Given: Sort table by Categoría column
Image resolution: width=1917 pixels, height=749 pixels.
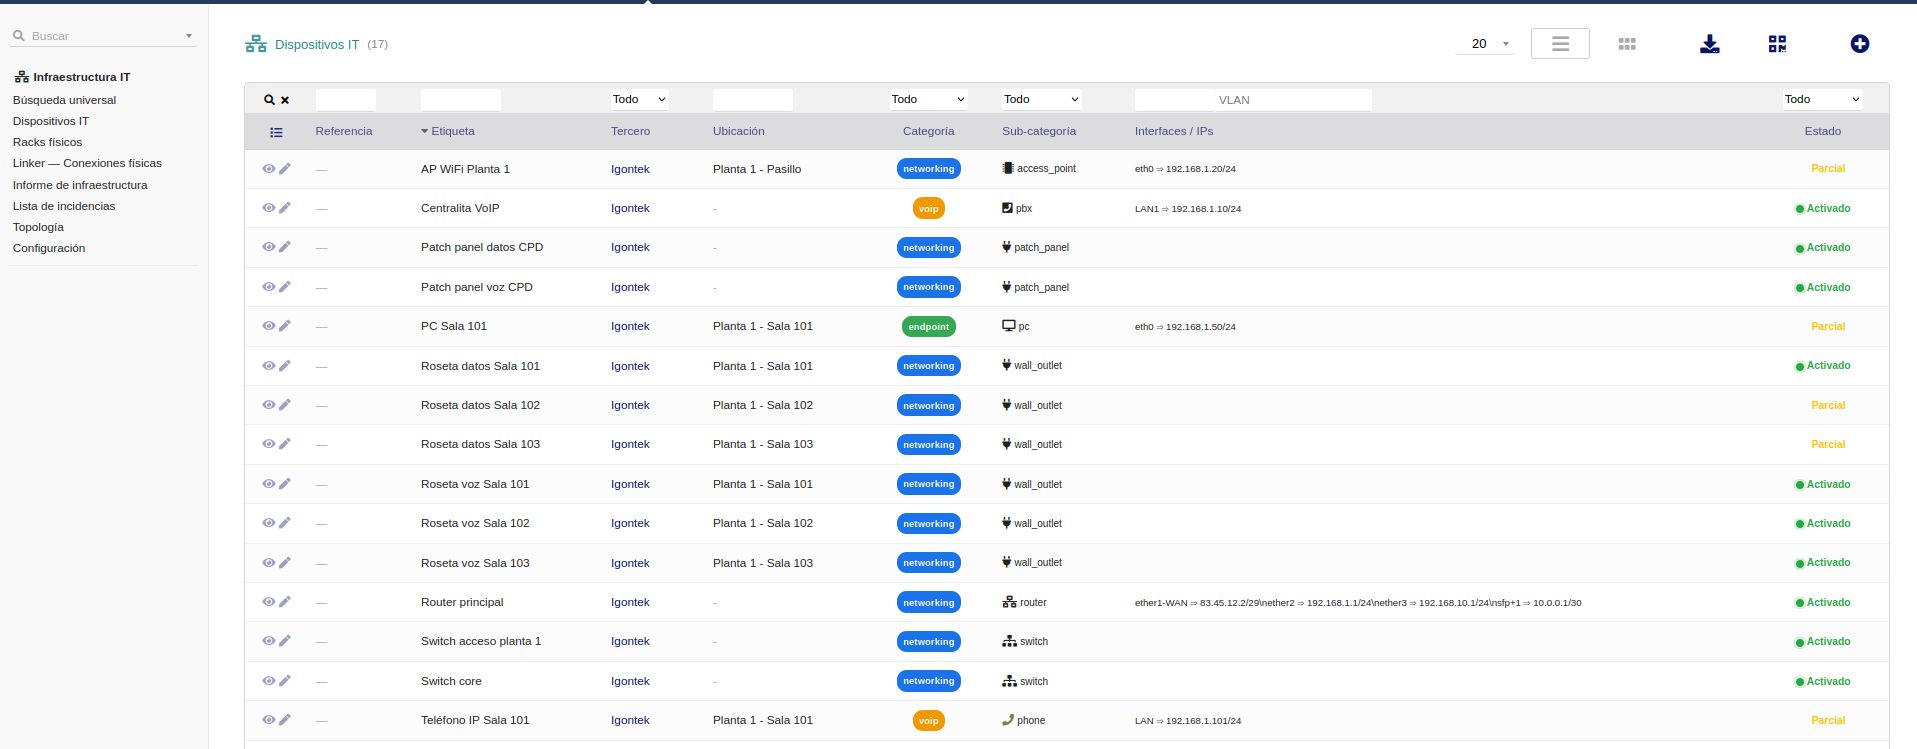Looking at the screenshot, I should pyautogui.click(x=928, y=132).
